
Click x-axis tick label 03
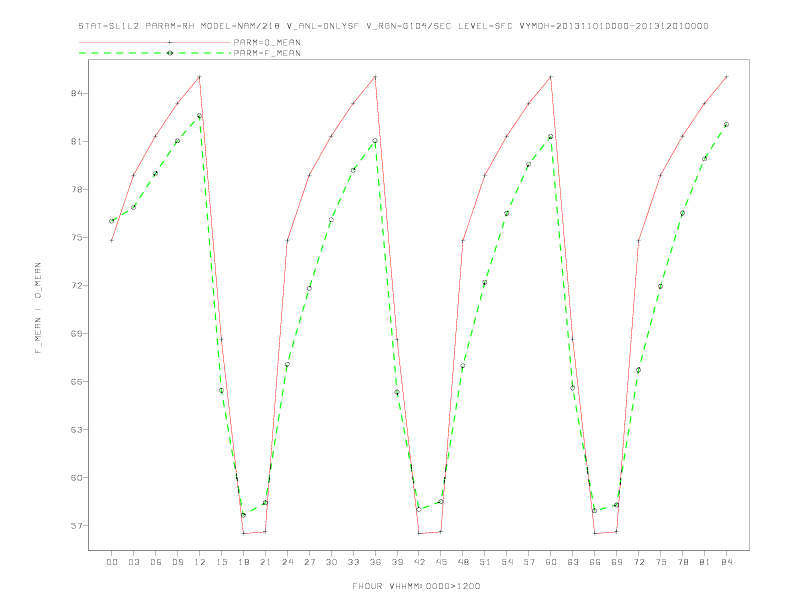134,562
